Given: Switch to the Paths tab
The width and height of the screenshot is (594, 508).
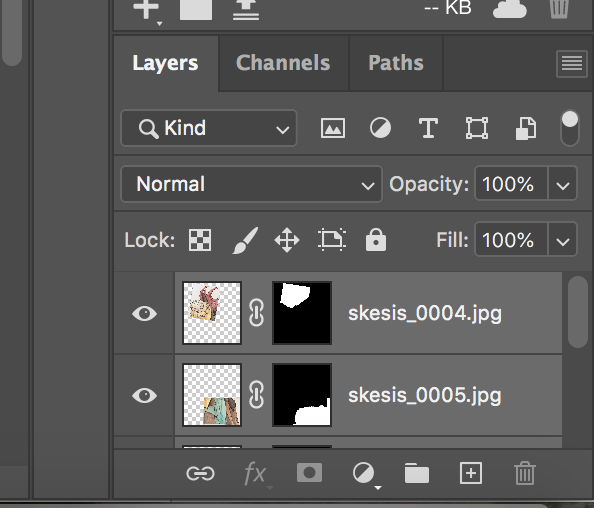Looking at the screenshot, I should [x=396, y=63].
